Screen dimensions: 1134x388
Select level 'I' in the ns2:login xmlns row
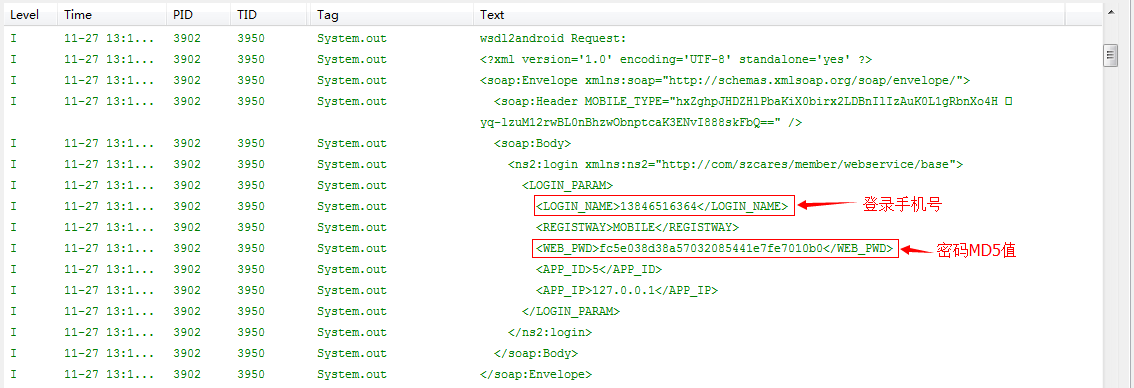pos(13,164)
